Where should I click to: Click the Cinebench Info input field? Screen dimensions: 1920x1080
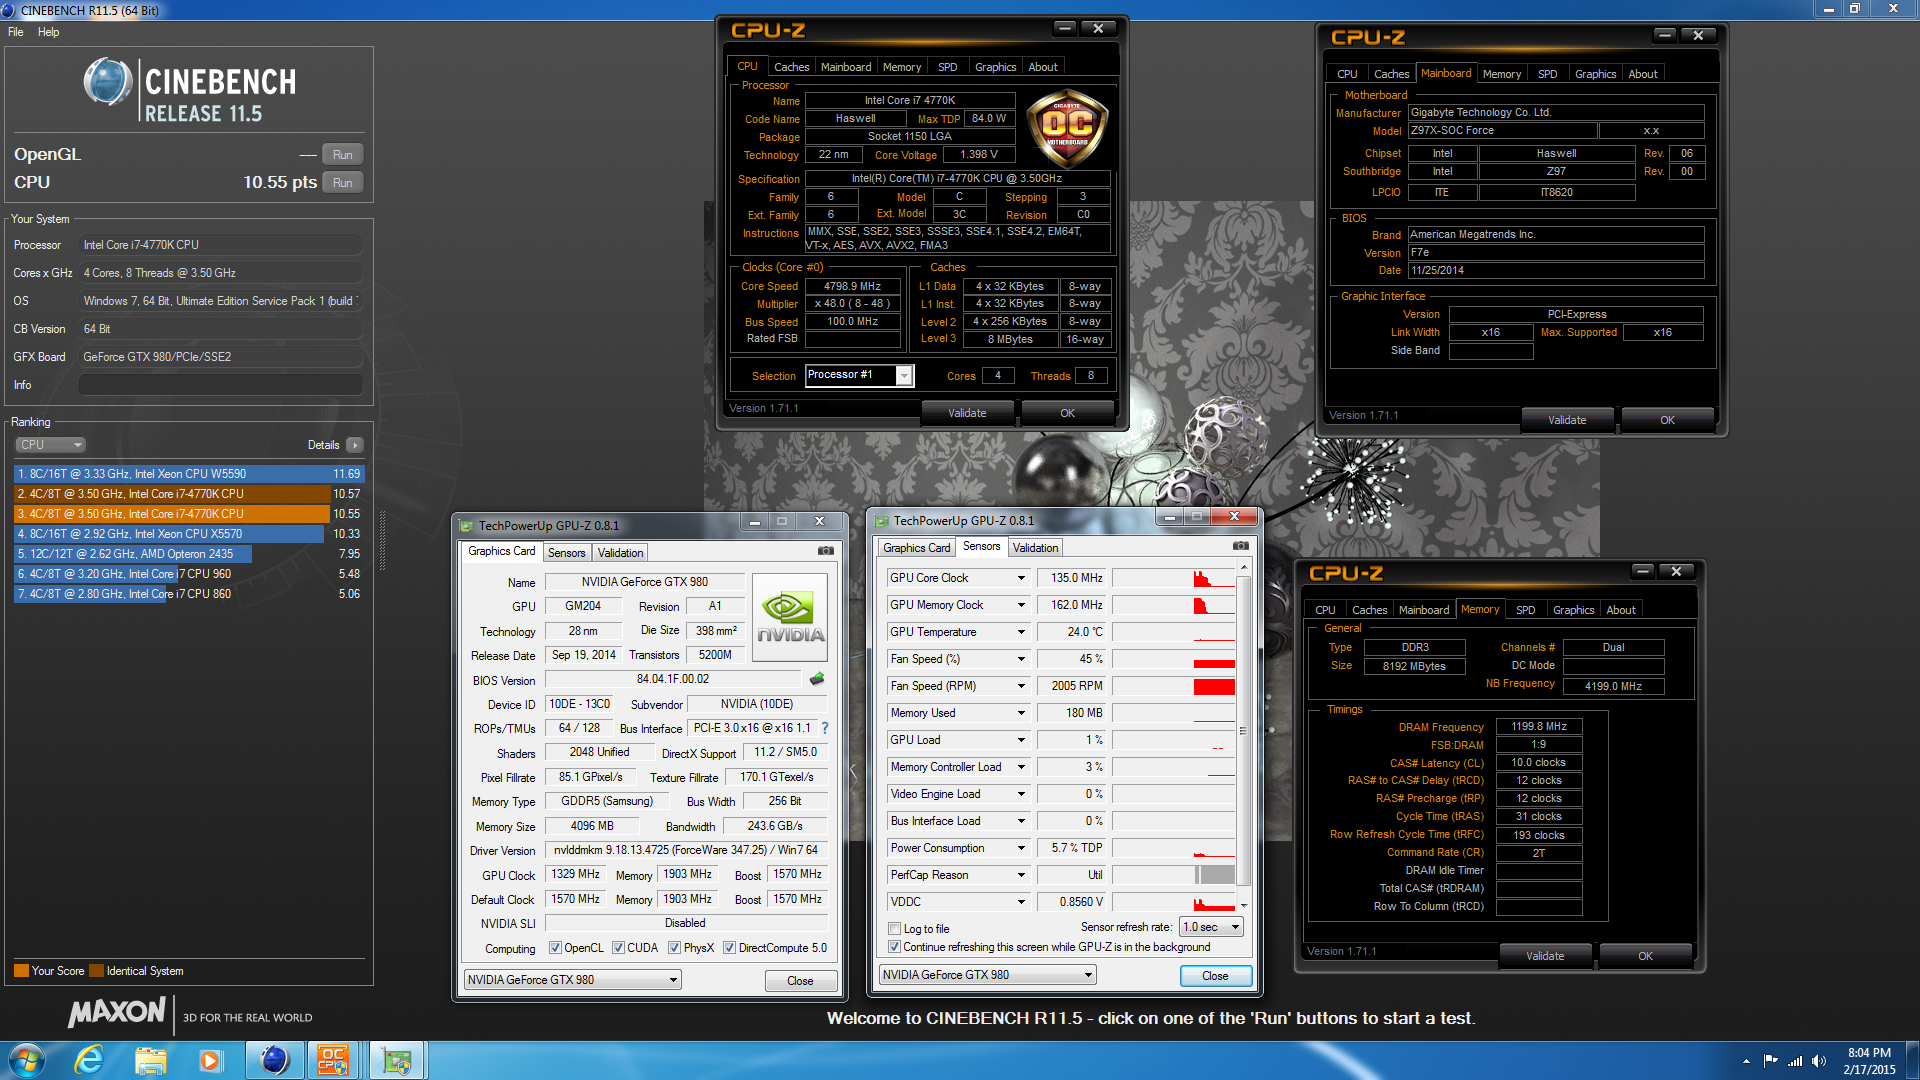[x=221, y=385]
